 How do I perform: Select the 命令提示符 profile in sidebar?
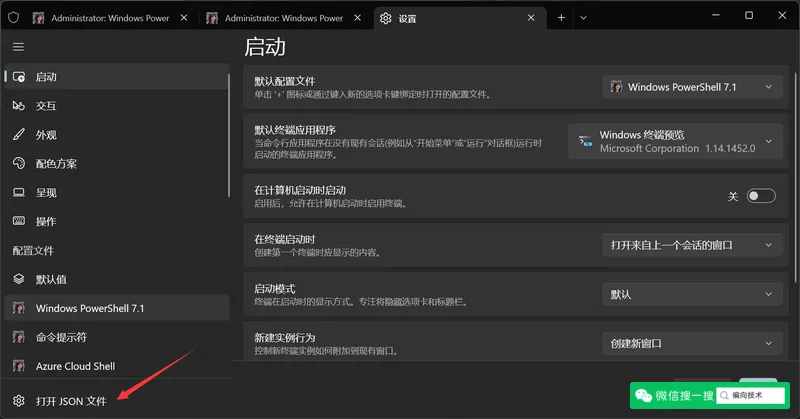click(x=117, y=337)
